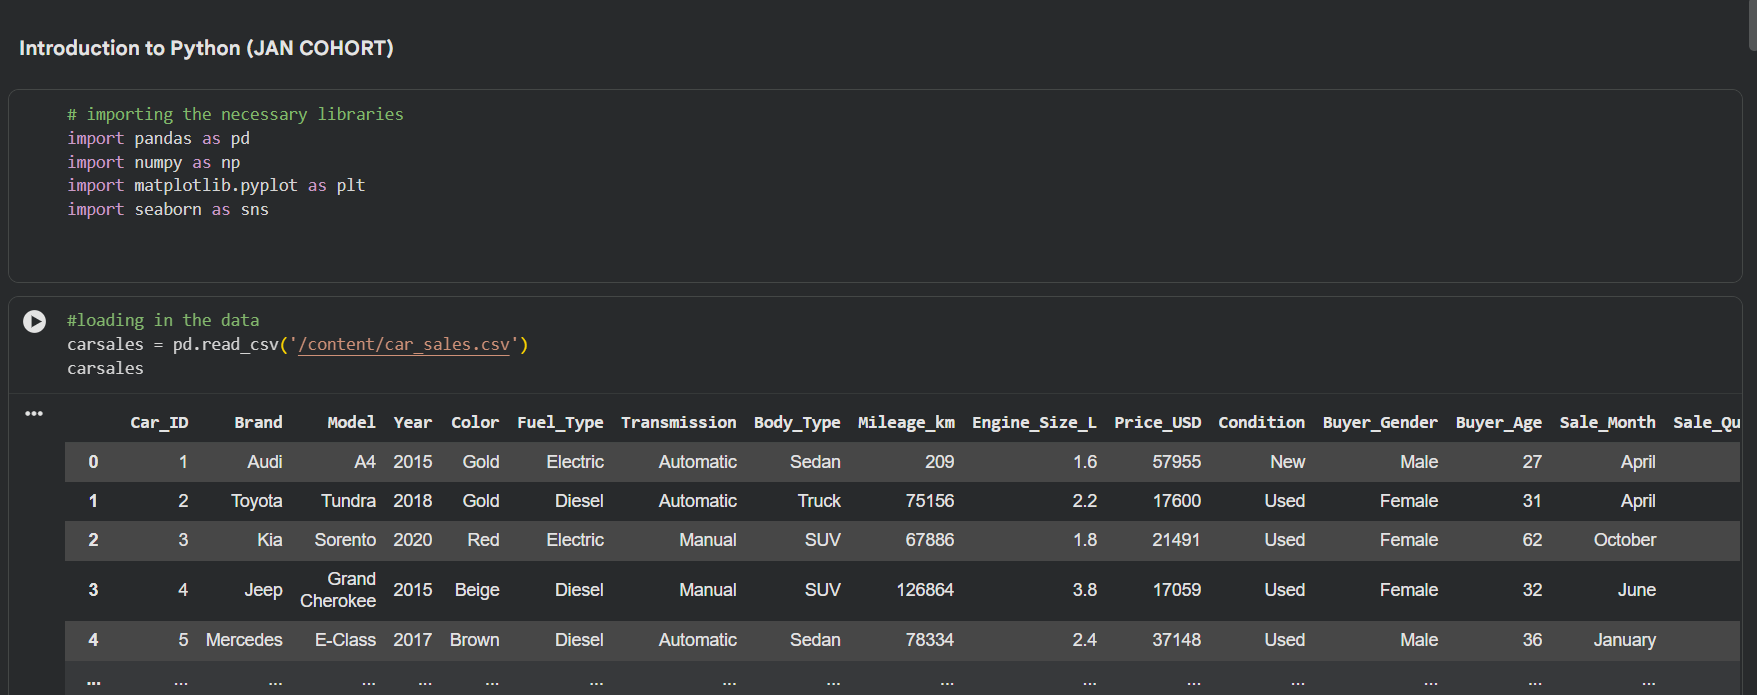Click the vertical scrollbar of the page
Image resolution: width=1757 pixels, height=695 pixels.
click(x=1752, y=25)
